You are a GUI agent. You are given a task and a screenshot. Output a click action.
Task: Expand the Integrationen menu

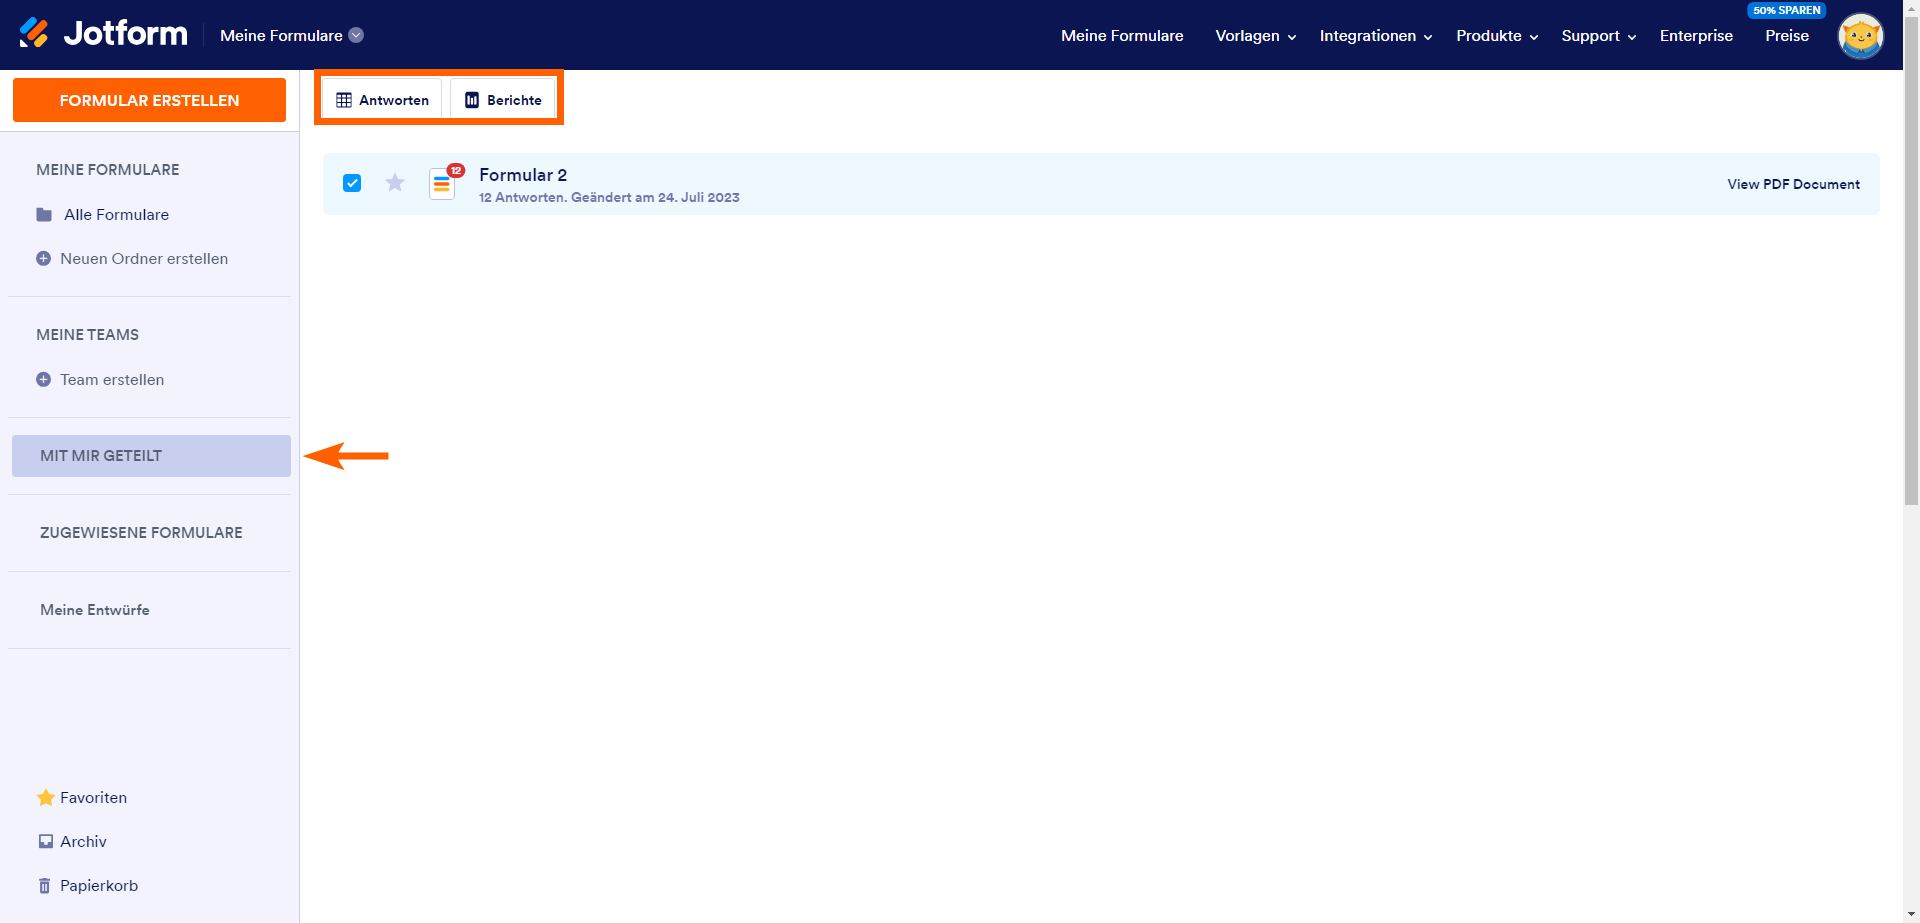[x=1376, y=35]
